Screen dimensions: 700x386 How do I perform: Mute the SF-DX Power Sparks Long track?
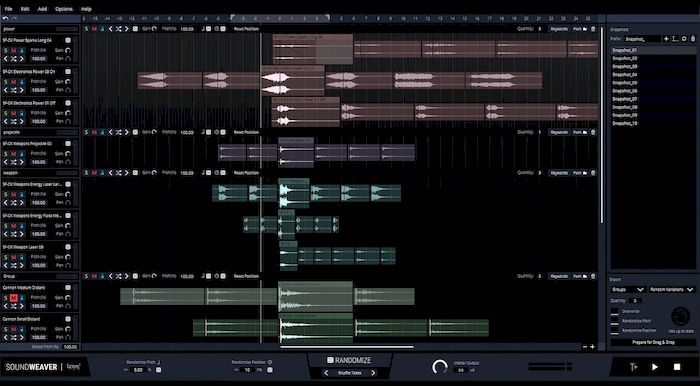(x=13, y=51)
